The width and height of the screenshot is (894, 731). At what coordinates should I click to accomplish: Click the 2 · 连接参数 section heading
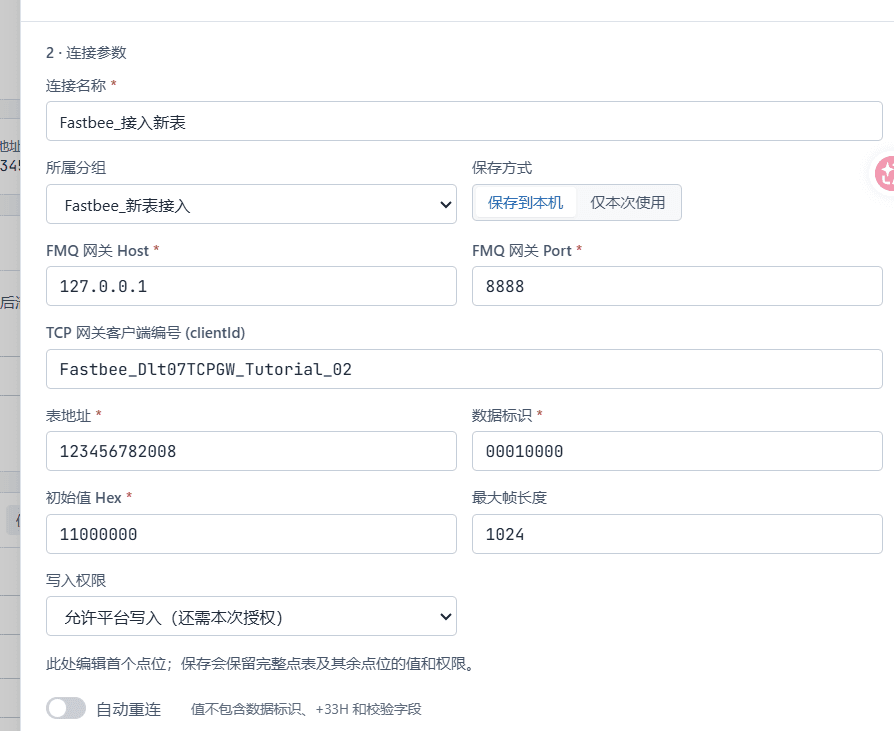[x=86, y=53]
